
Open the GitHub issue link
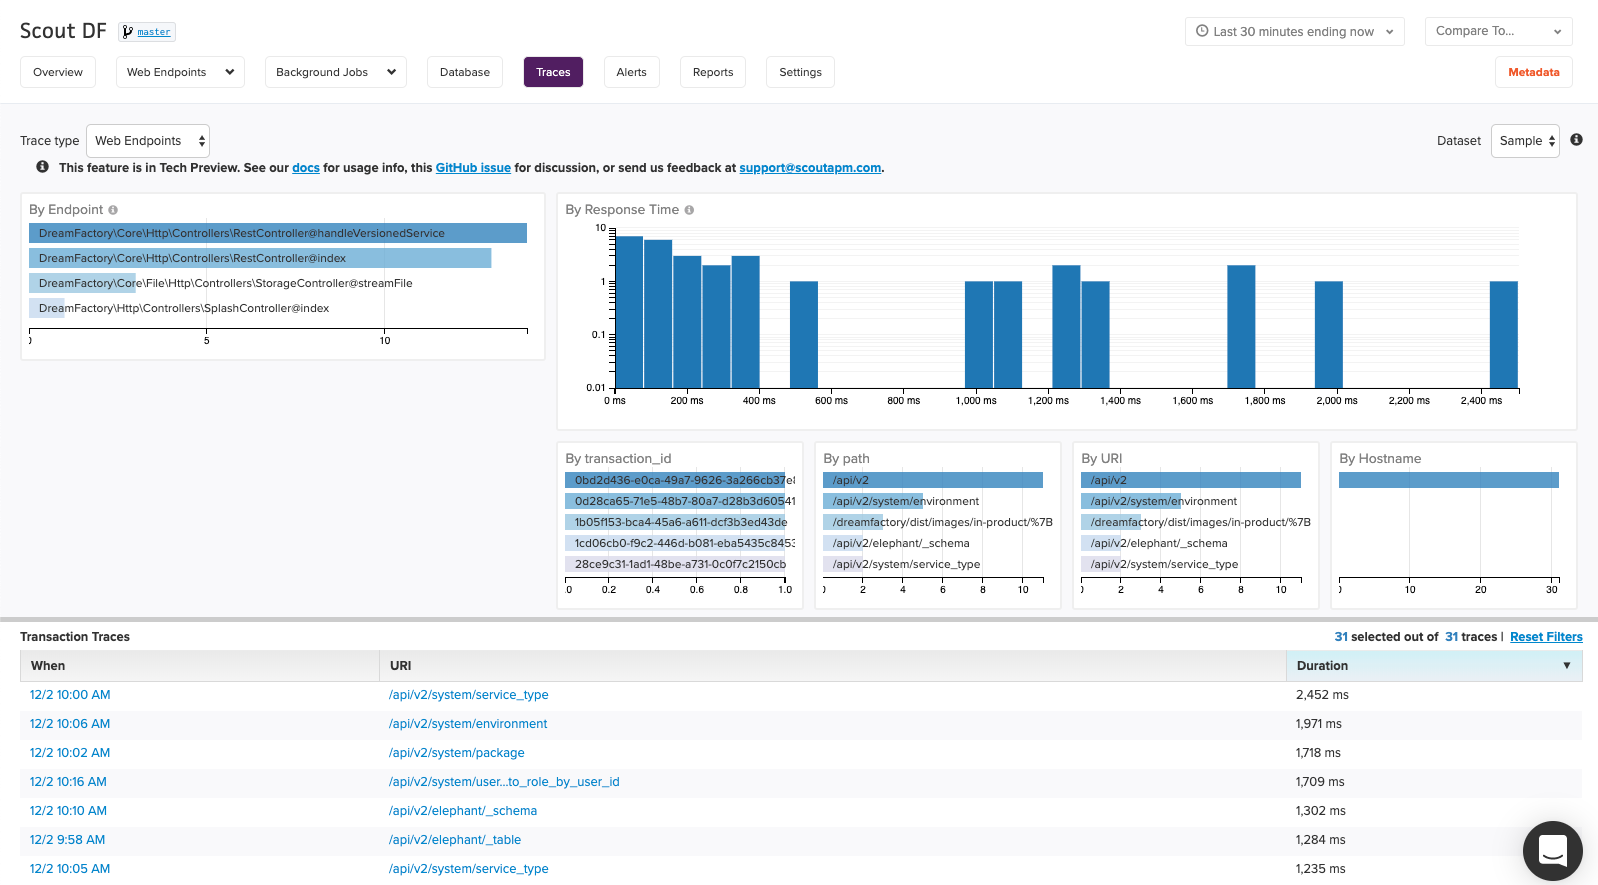473,168
